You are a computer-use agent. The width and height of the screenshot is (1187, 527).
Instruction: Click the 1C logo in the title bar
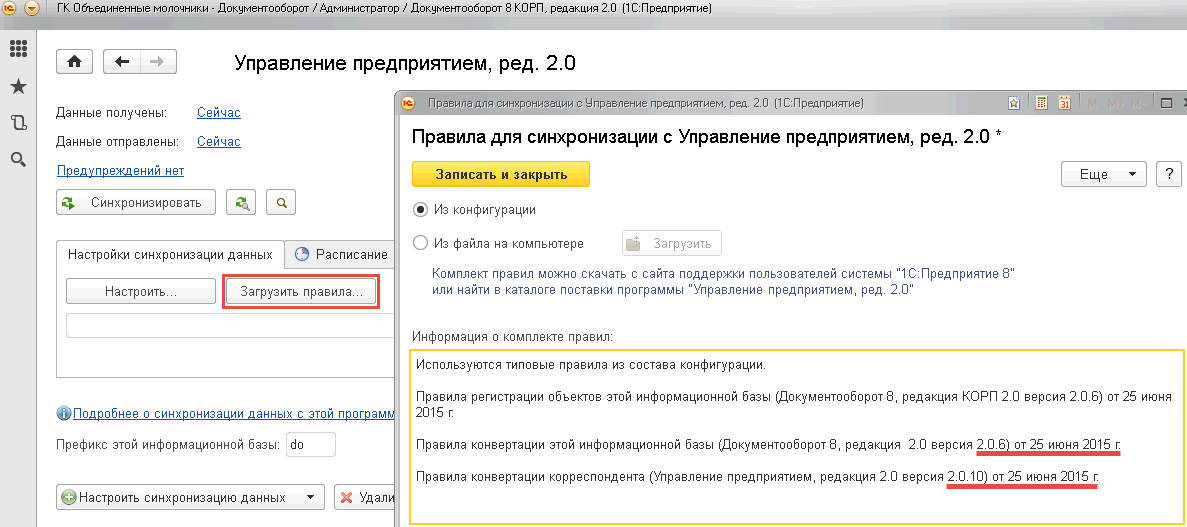click(x=11, y=9)
